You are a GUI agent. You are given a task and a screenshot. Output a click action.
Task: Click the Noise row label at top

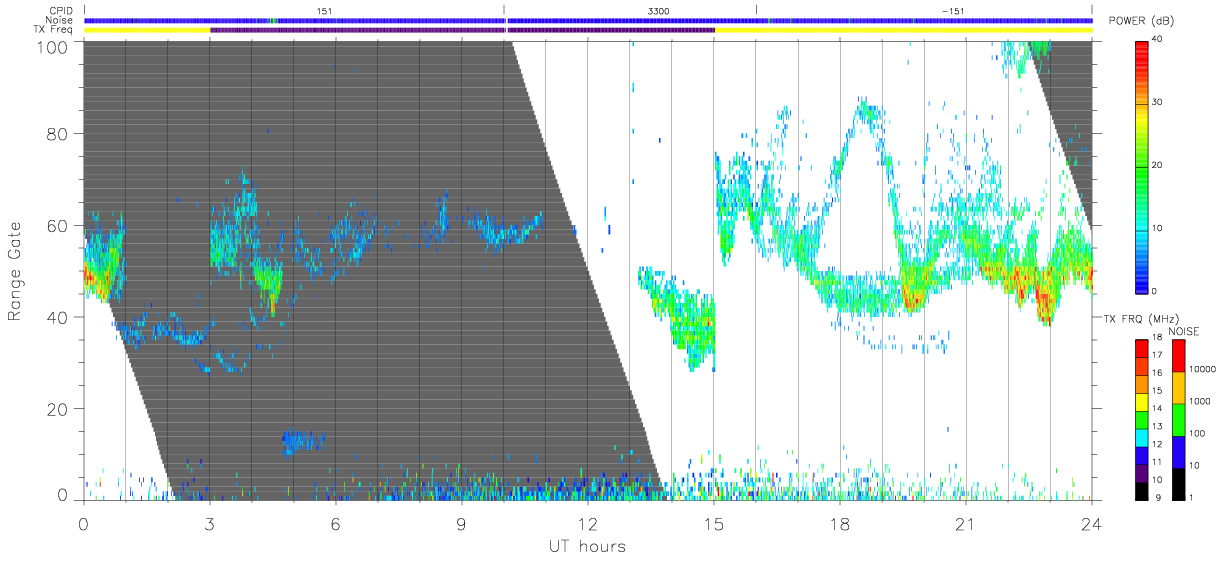pyautogui.click(x=61, y=20)
